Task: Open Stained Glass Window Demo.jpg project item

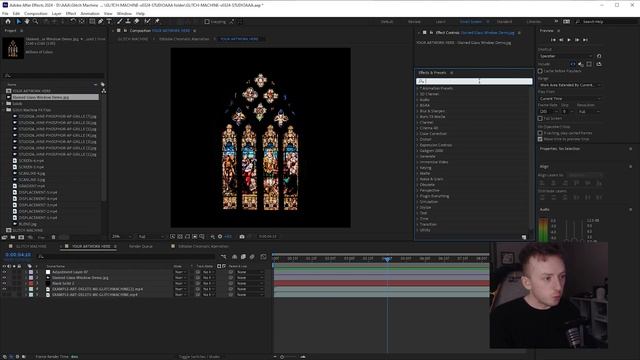Action: click(40, 97)
